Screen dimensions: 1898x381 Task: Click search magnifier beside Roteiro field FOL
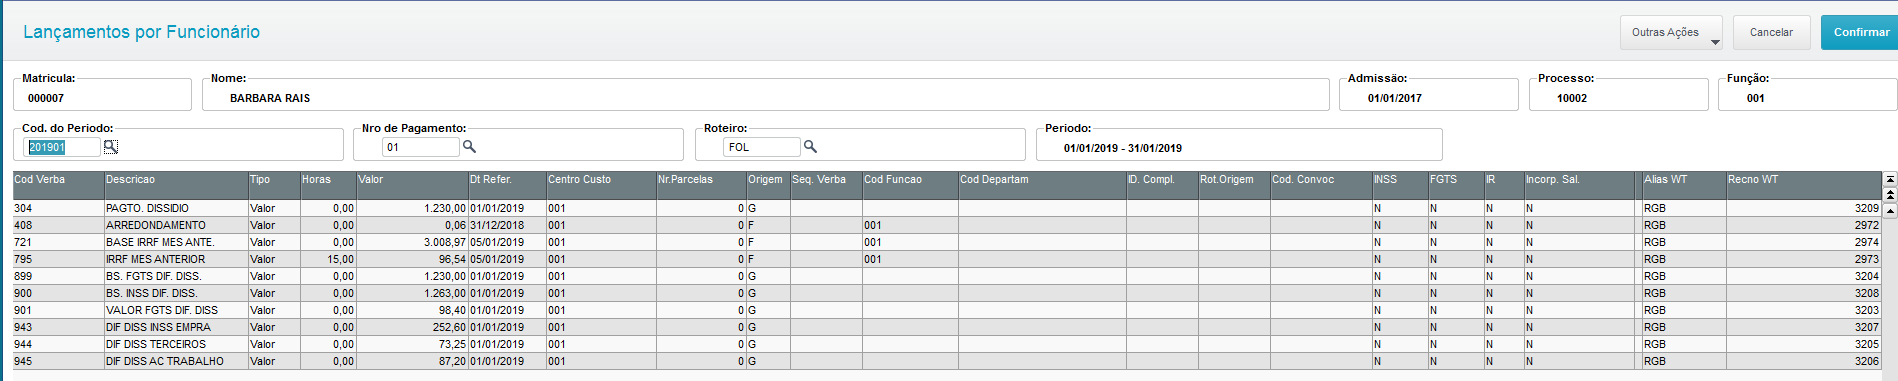tap(810, 147)
